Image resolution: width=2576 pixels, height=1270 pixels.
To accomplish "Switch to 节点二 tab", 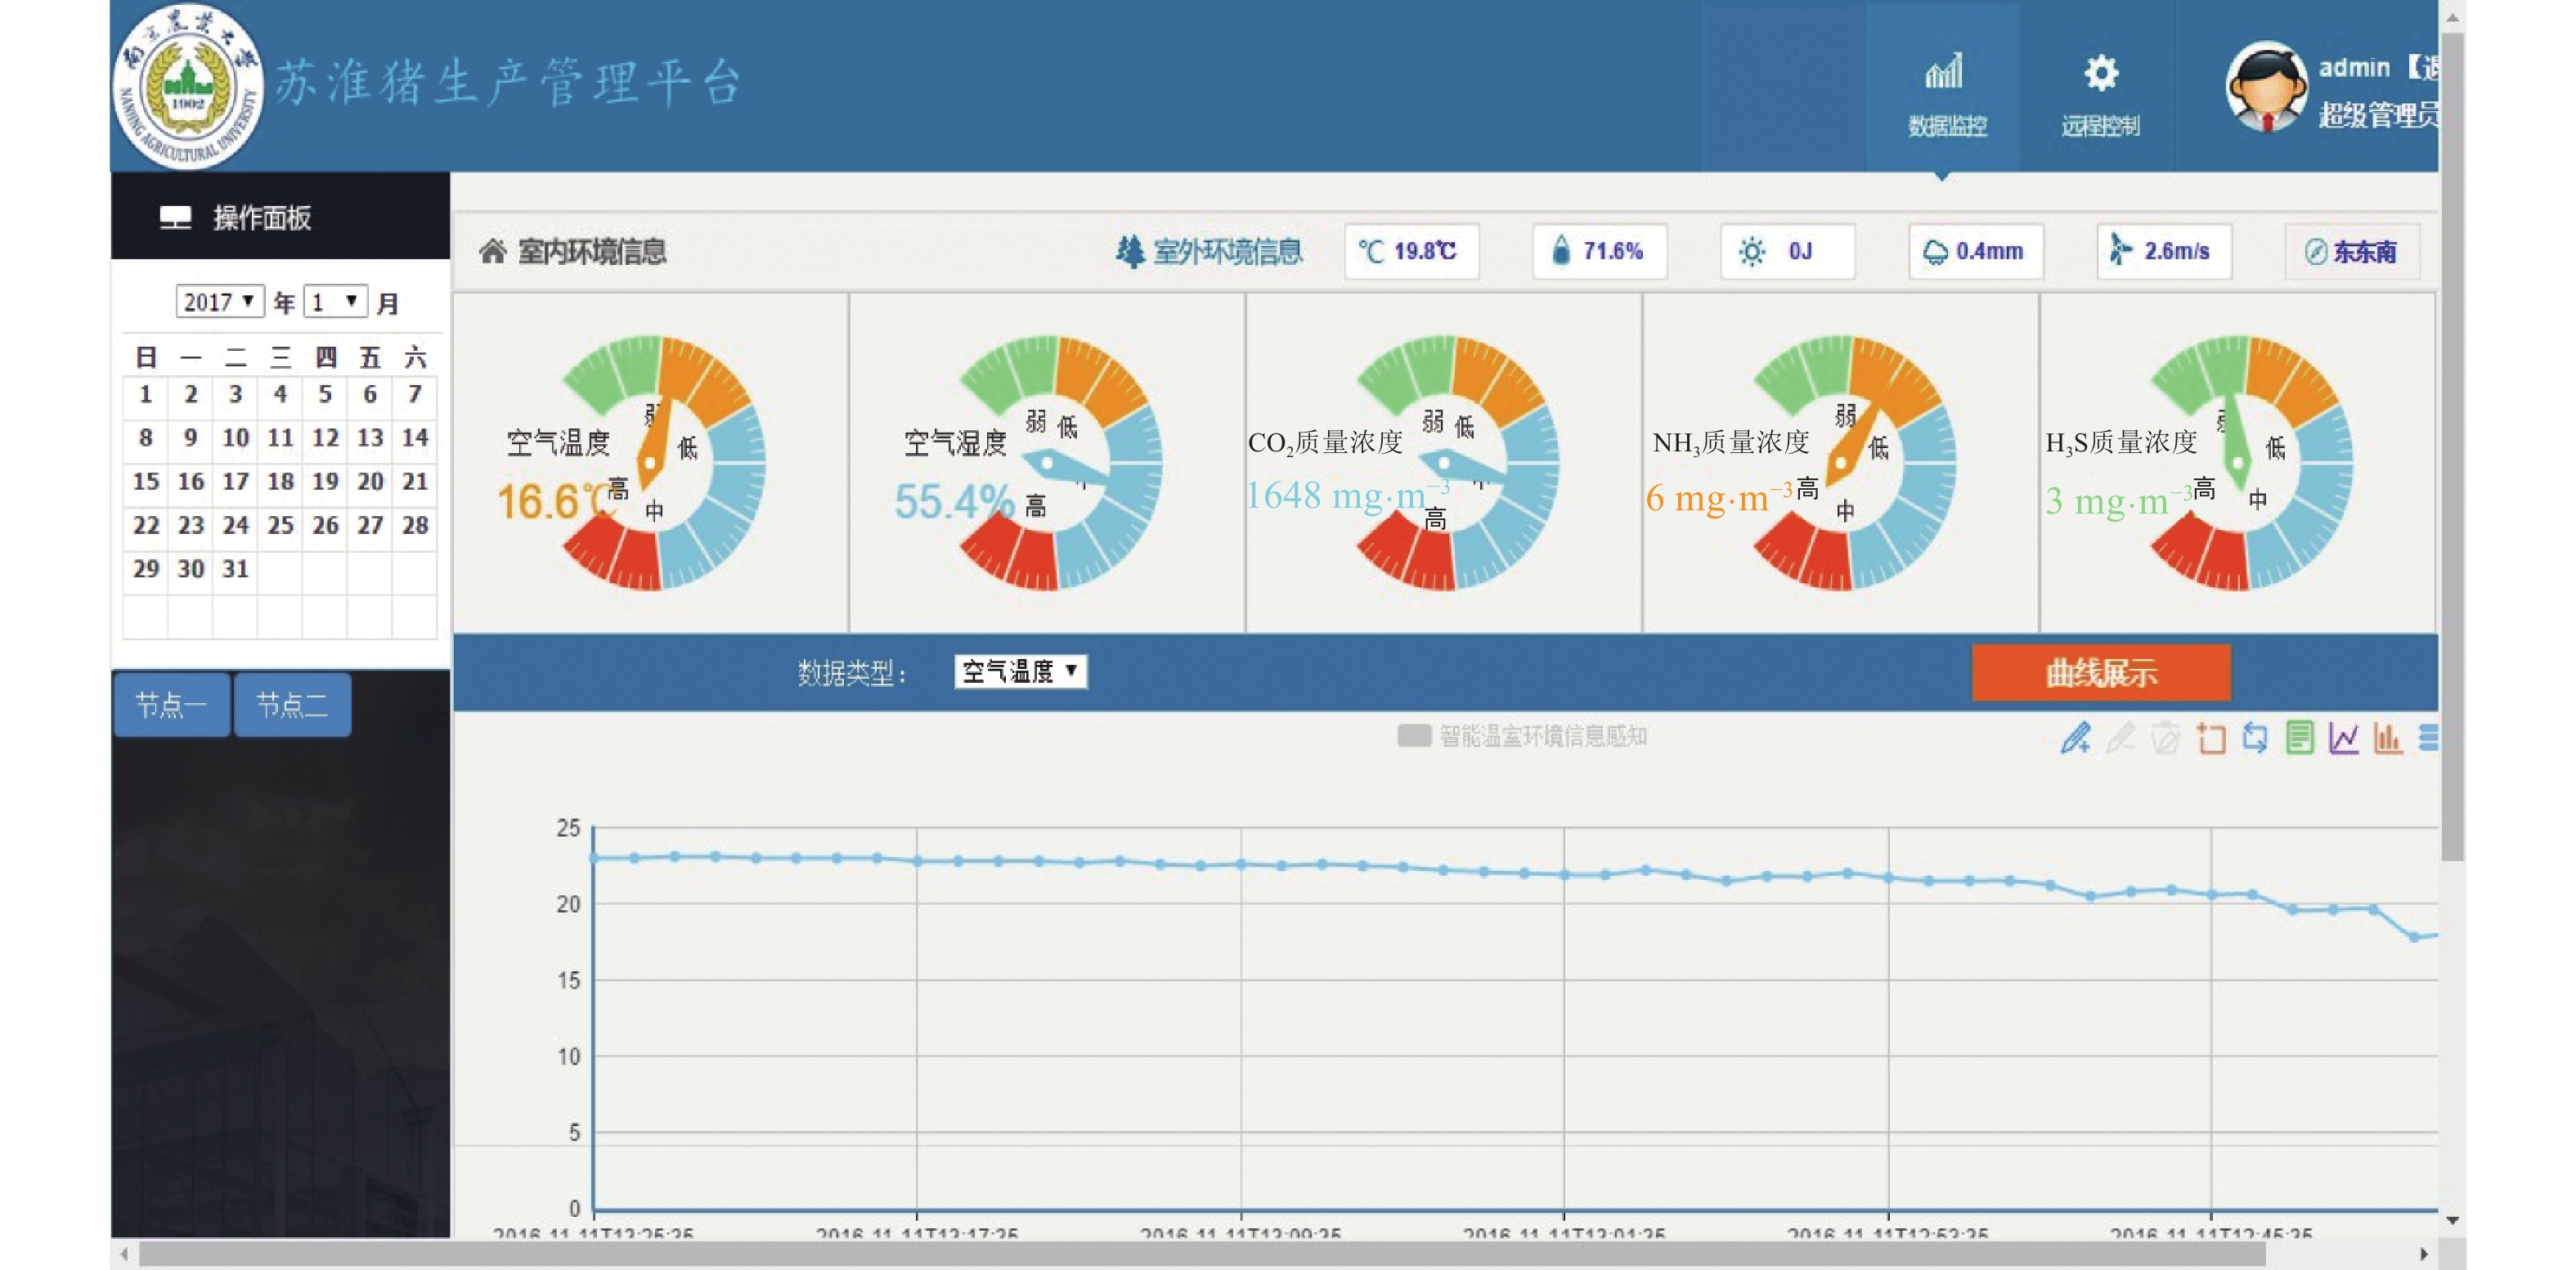I will 292,705.
